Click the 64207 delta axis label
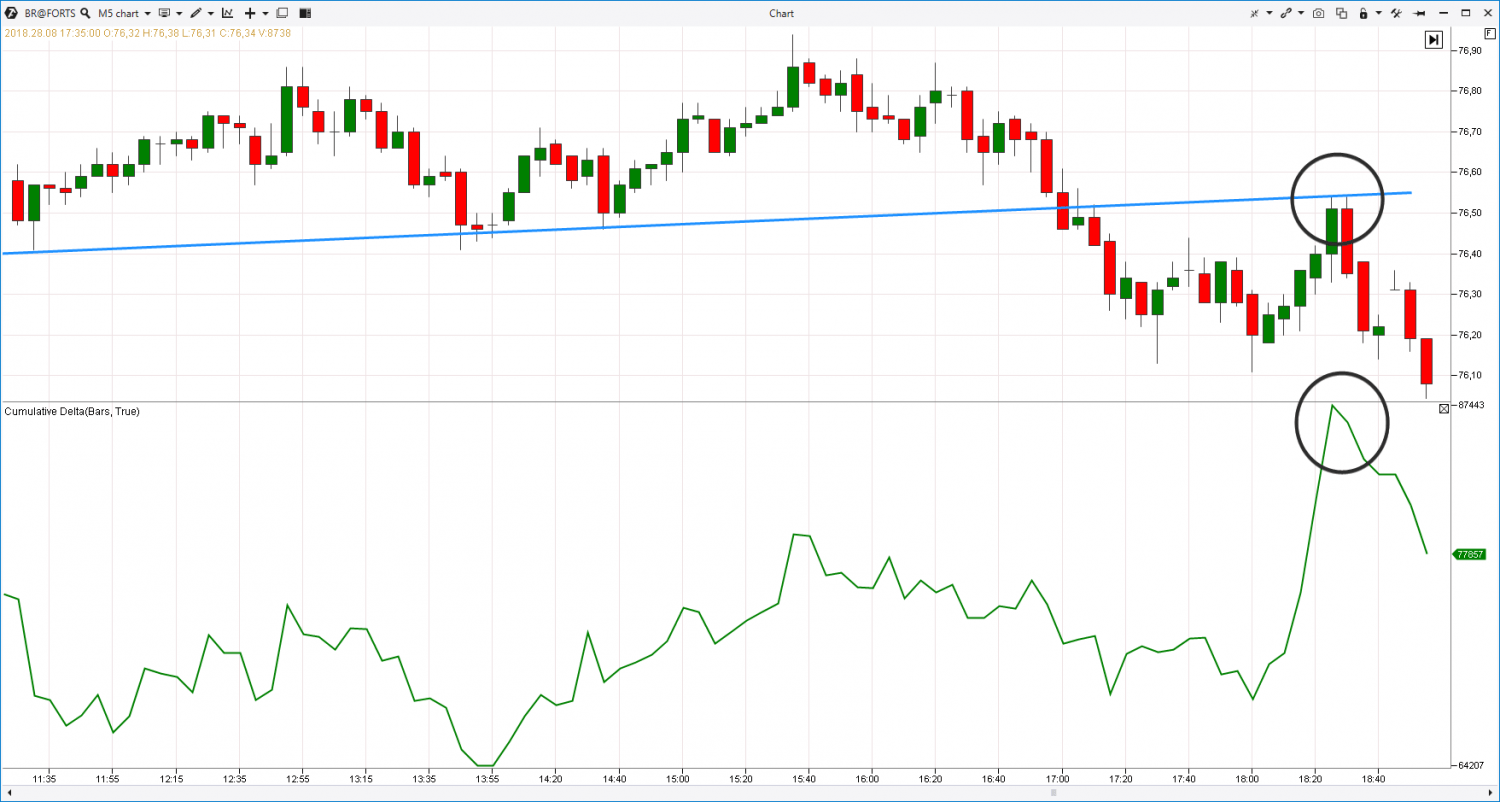This screenshot has width=1500, height=802. (x=1470, y=766)
